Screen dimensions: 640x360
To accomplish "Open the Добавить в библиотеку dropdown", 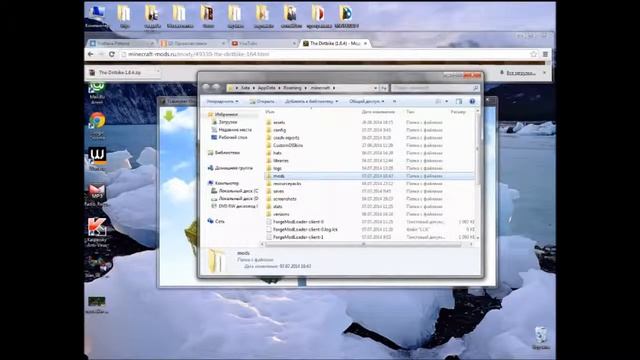I will click(x=311, y=101).
